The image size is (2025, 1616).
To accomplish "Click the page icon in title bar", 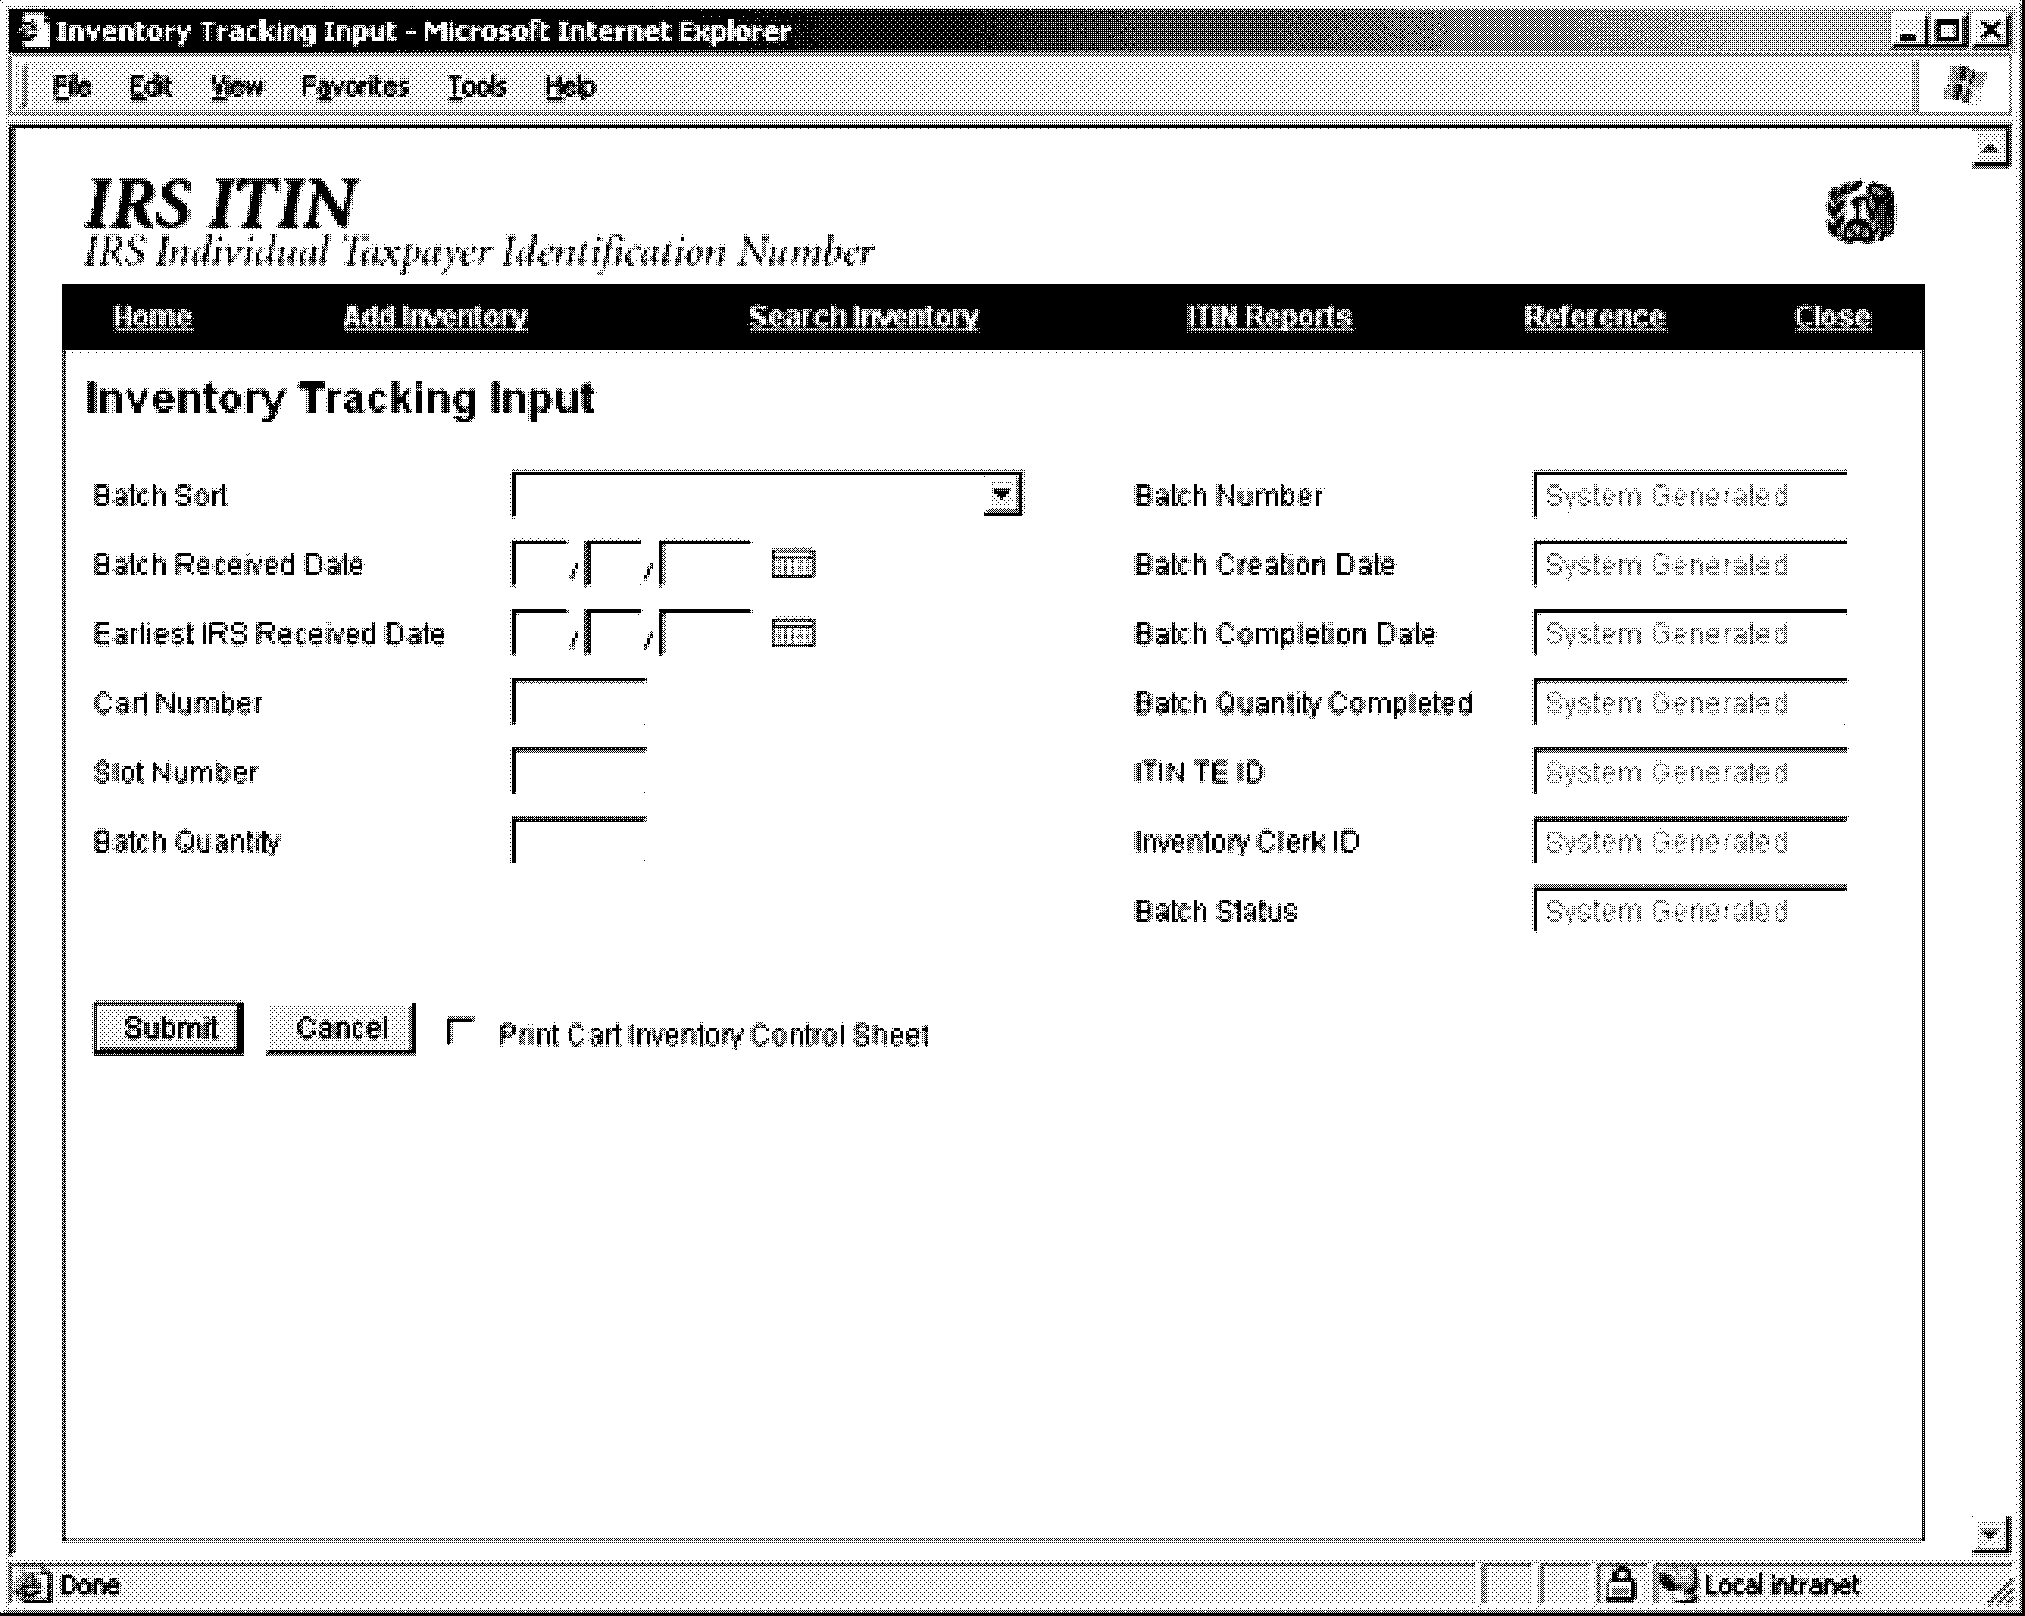I will coord(33,31).
